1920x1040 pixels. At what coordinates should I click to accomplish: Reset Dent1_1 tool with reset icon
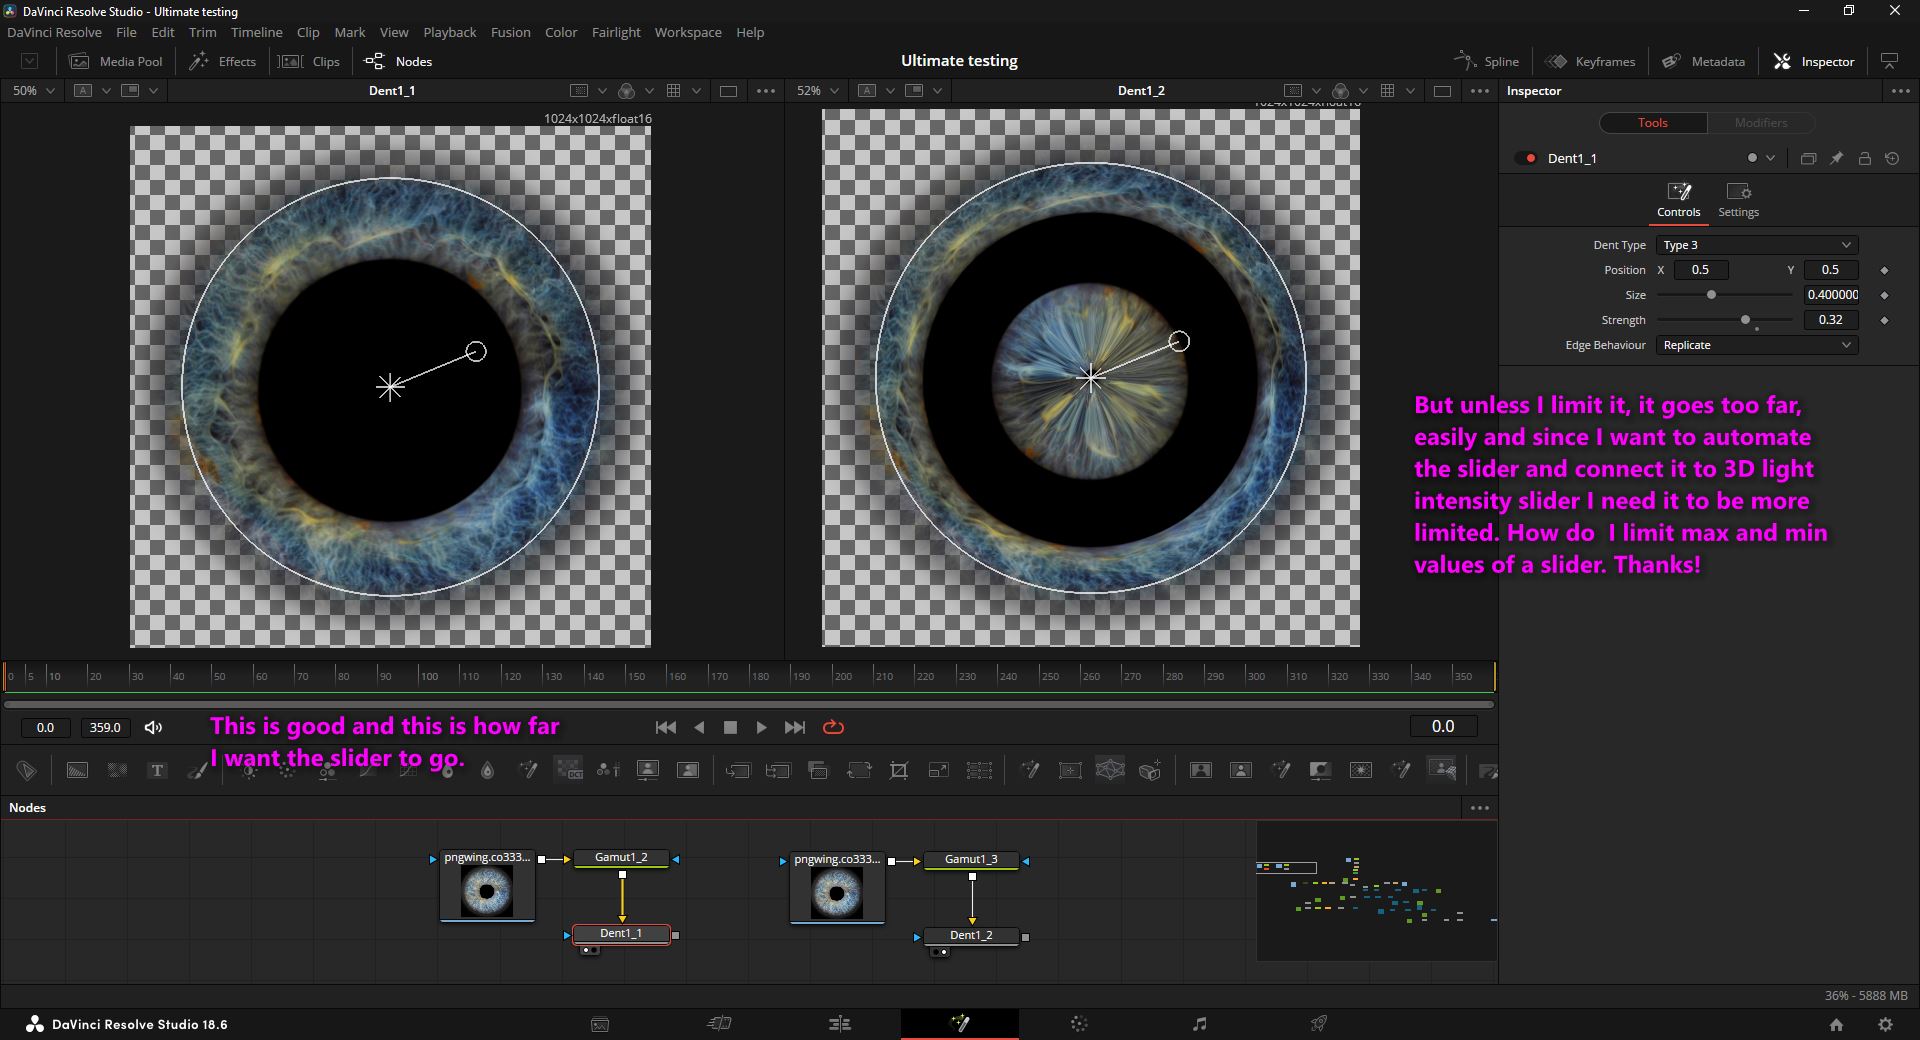[x=1892, y=158]
